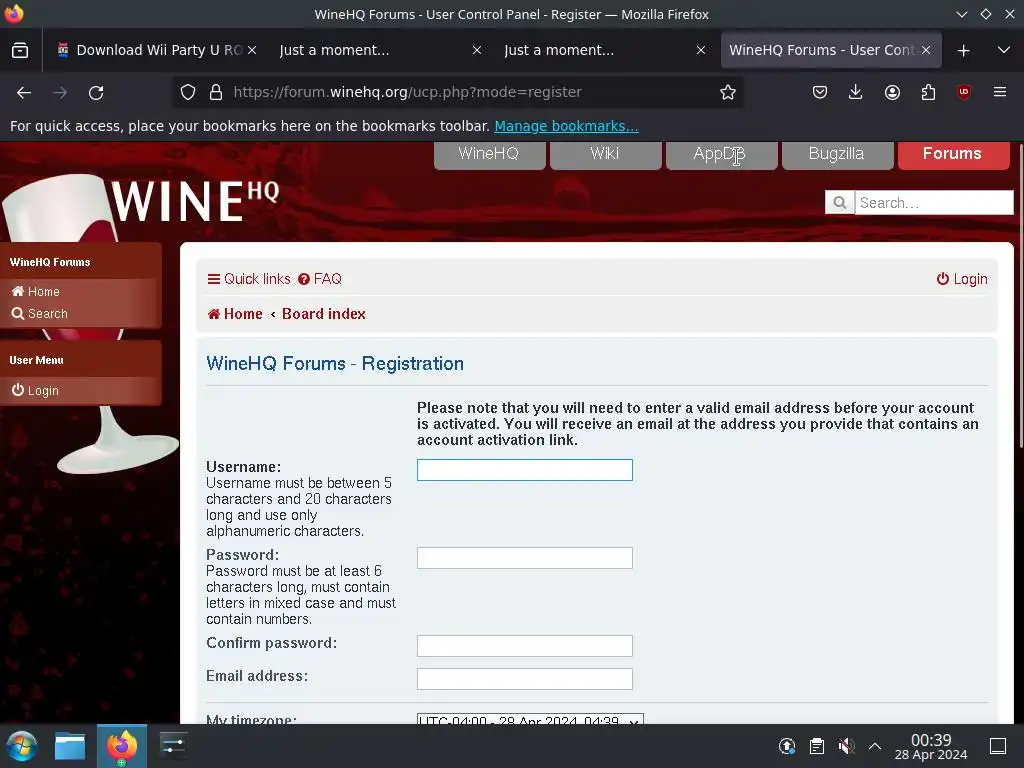Open the Forums navigation tab
Image resolution: width=1024 pixels, height=768 pixels.
pos(953,155)
